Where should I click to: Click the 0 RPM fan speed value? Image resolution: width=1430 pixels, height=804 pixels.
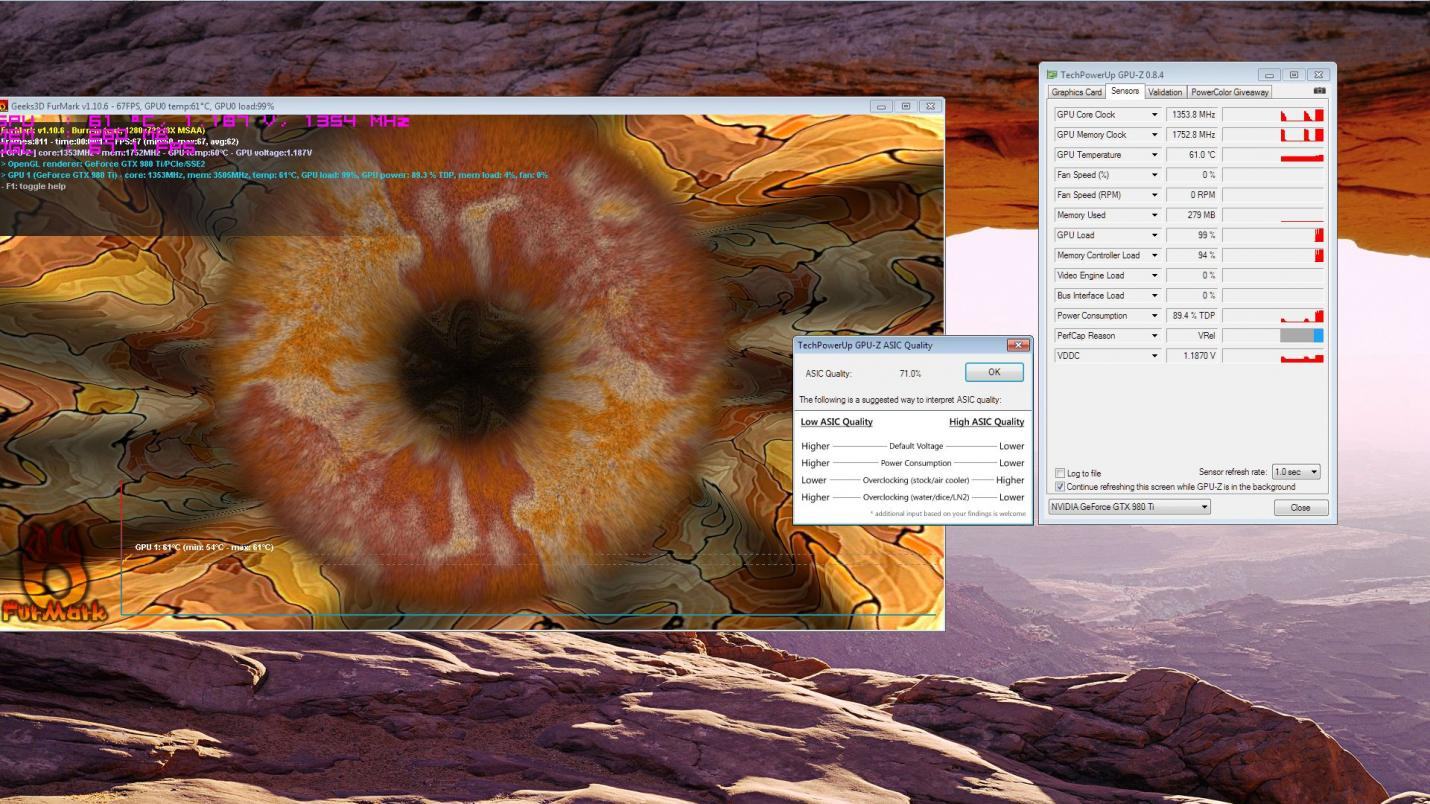point(1192,195)
